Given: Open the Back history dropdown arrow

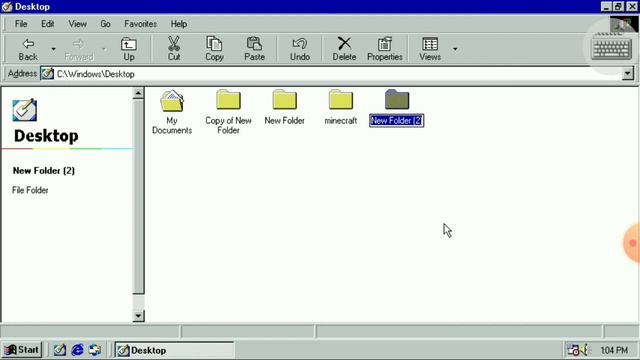Looking at the screenshot, I should coord(53,49).
